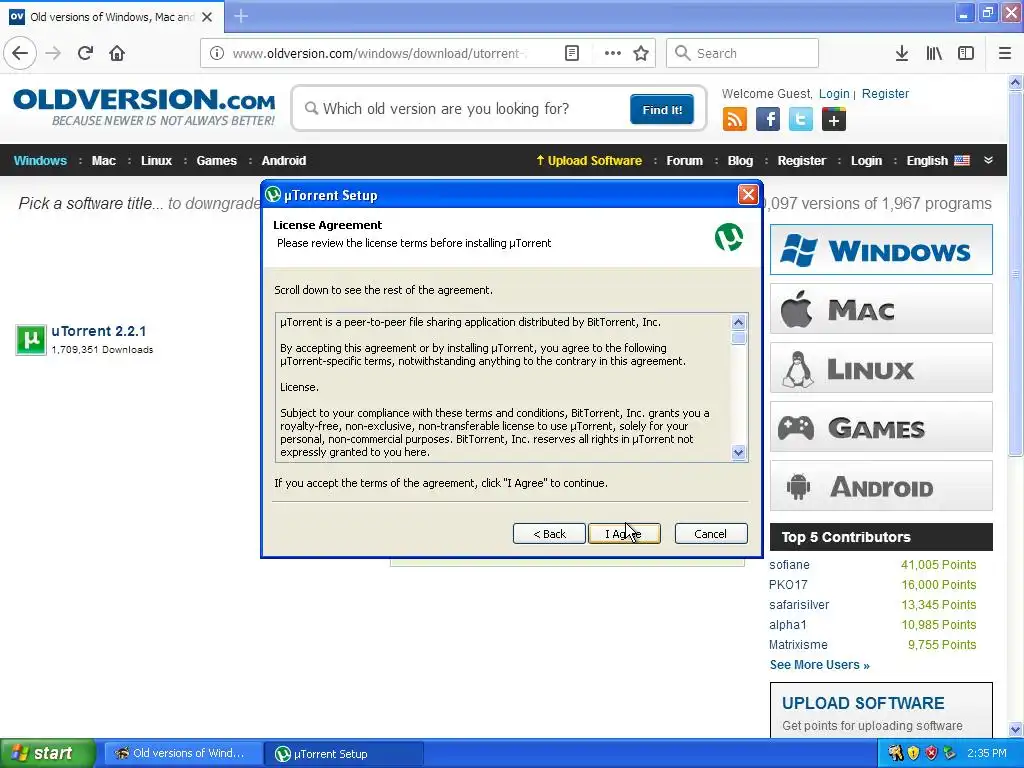The height and width of the screenshot is (768, 1024).
Task: Click the UPLOAD SOFTWARE heading
Action: [x=863, y=703]
